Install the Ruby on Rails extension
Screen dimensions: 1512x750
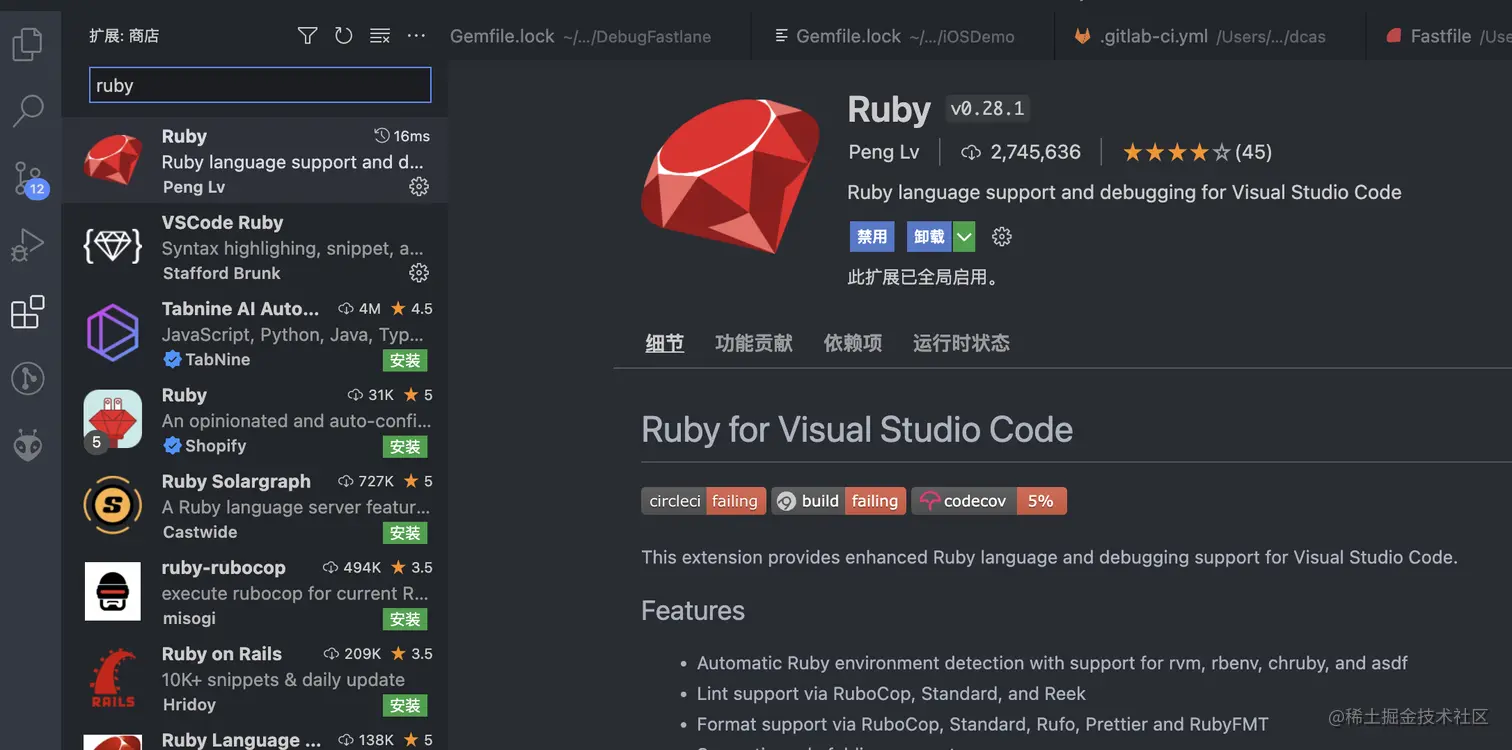pyautogui.click(x=405, y=705)
